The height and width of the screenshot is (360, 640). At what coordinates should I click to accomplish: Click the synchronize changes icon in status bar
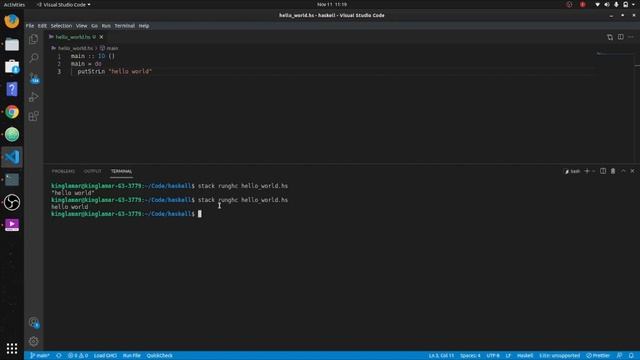(59, 356)
